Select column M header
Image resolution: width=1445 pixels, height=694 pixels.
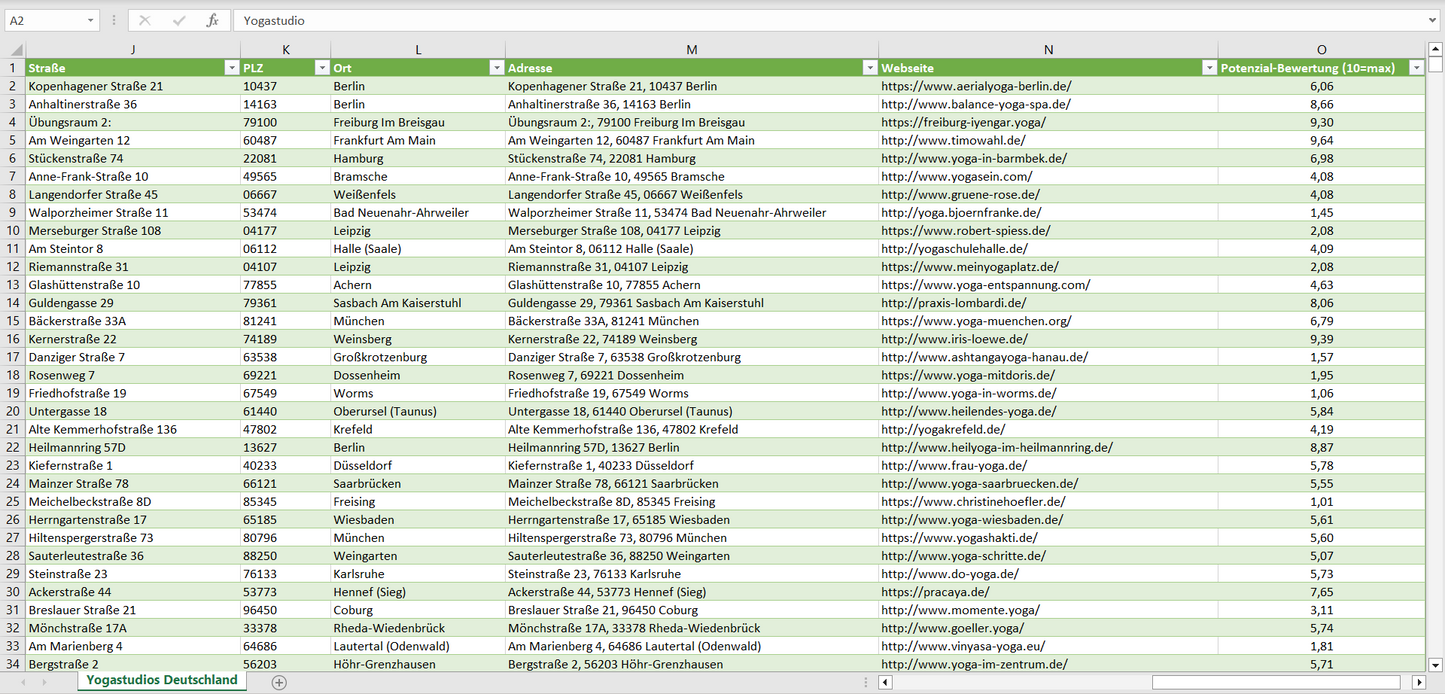tap(692, 50)
